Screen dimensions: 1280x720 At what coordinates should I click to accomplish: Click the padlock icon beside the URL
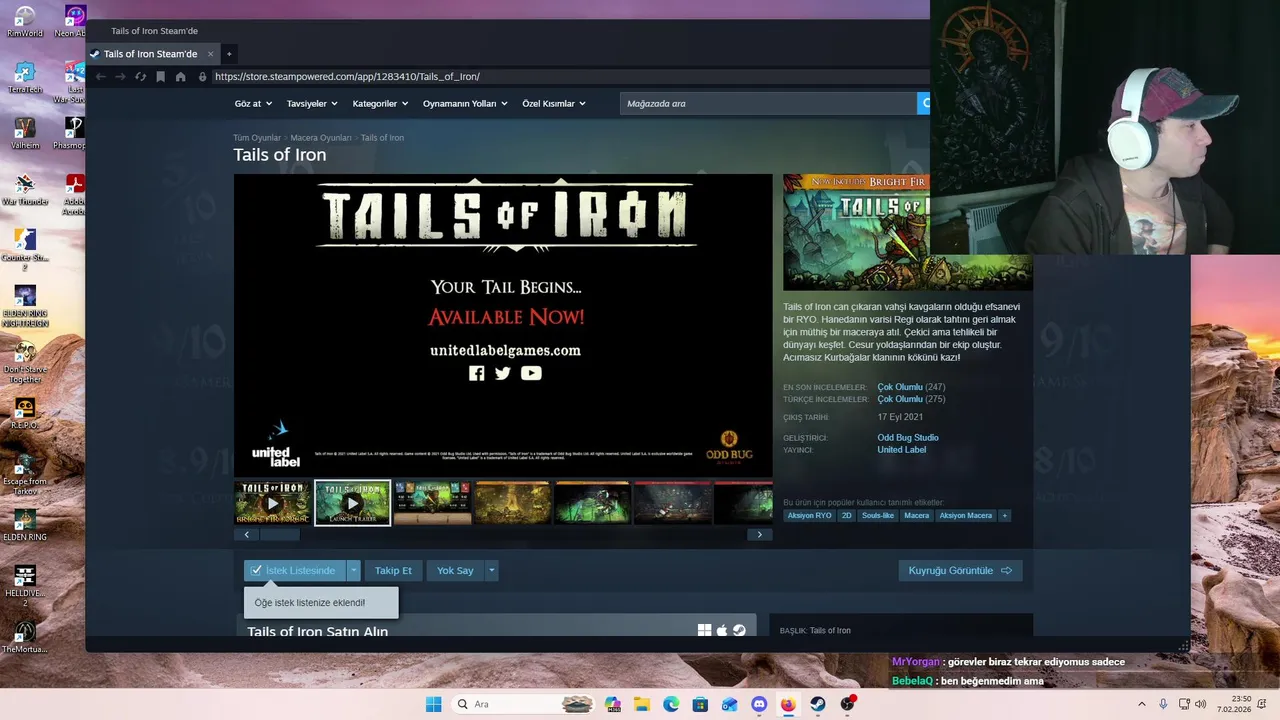pos(203,76)
